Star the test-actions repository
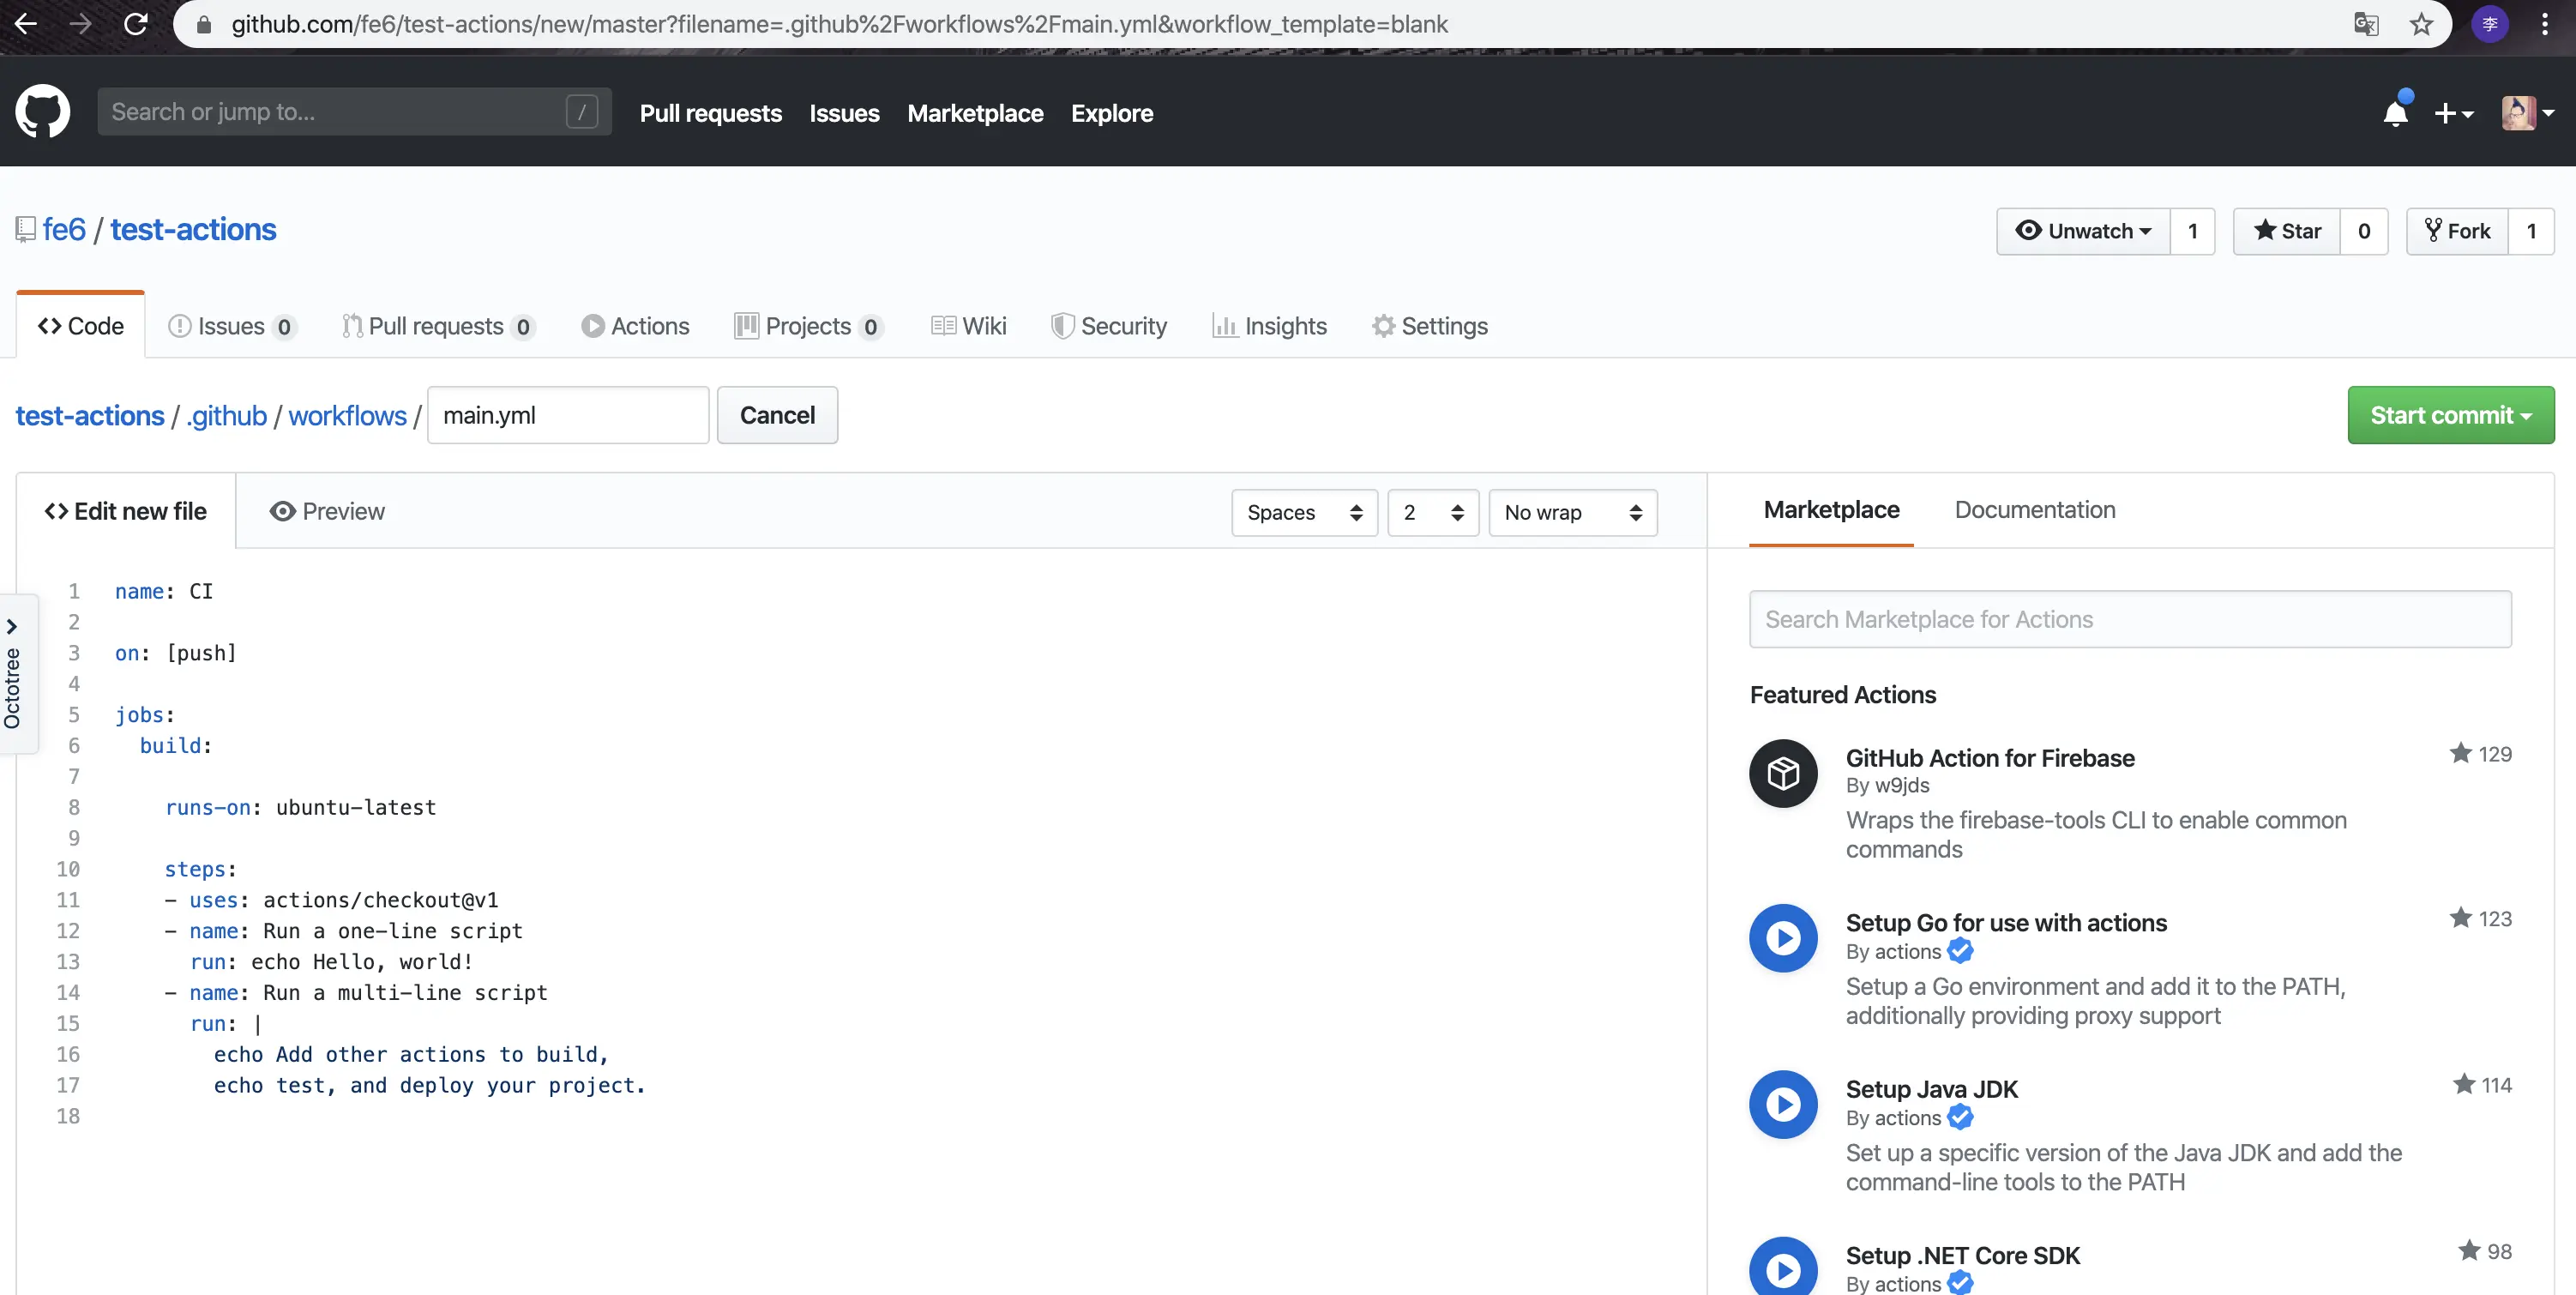The height and width of the screenshot is (1295, 2576). pos(2287,231)
